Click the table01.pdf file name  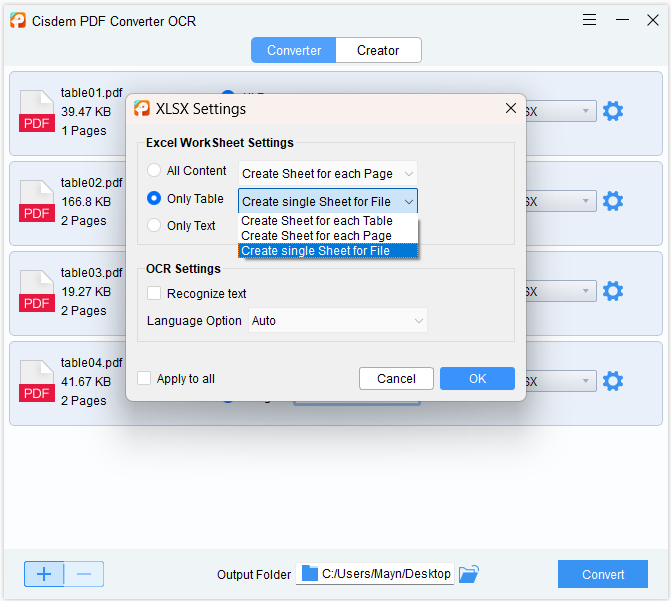(x=92, y=92)
